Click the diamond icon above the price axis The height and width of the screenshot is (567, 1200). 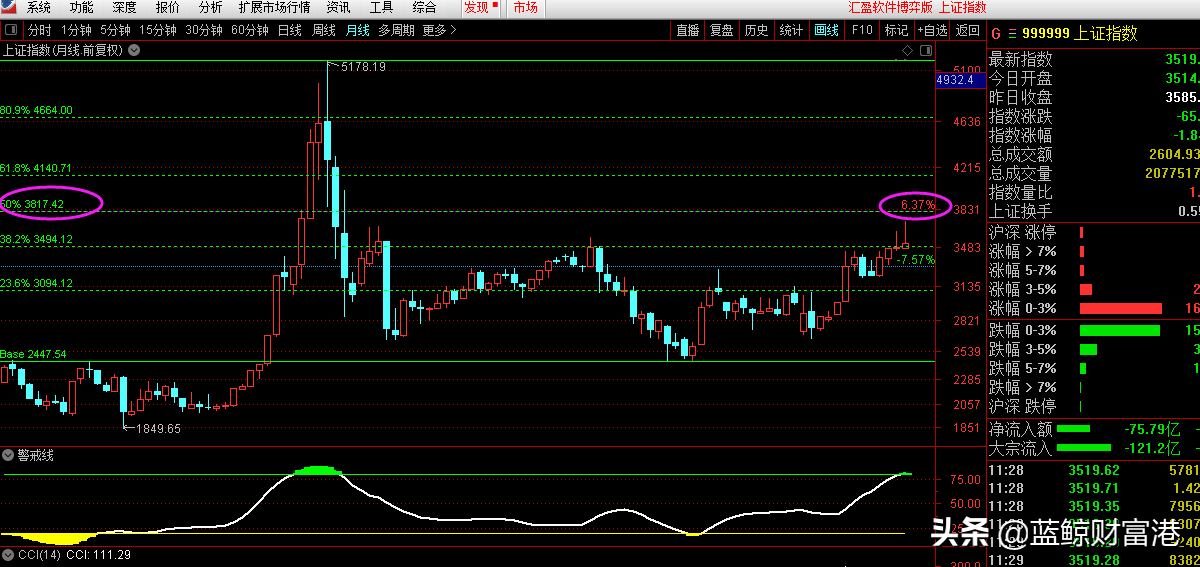pyautogui.click(x=908, y=49)
